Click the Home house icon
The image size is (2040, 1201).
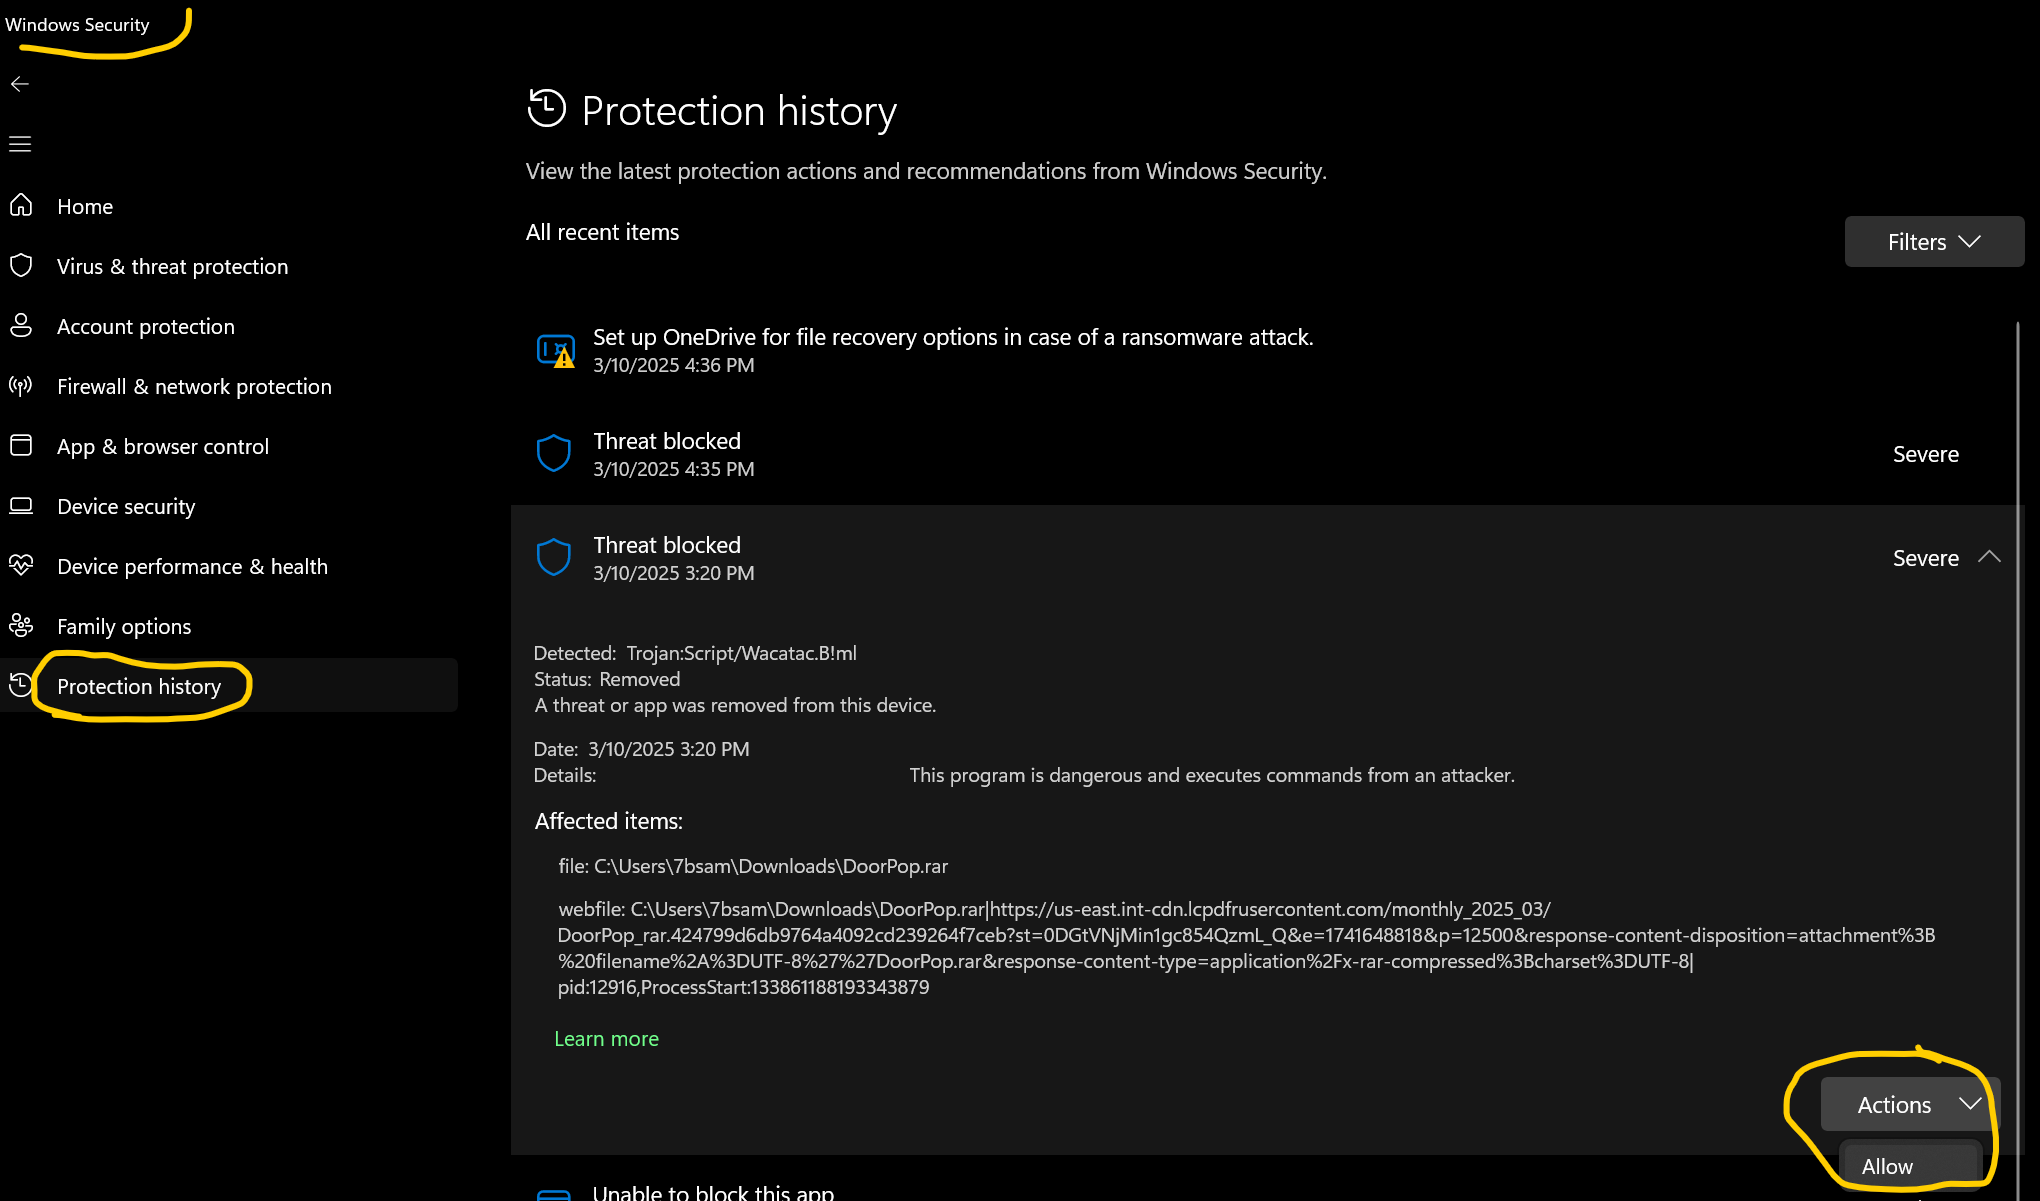[x=21, y=206]
